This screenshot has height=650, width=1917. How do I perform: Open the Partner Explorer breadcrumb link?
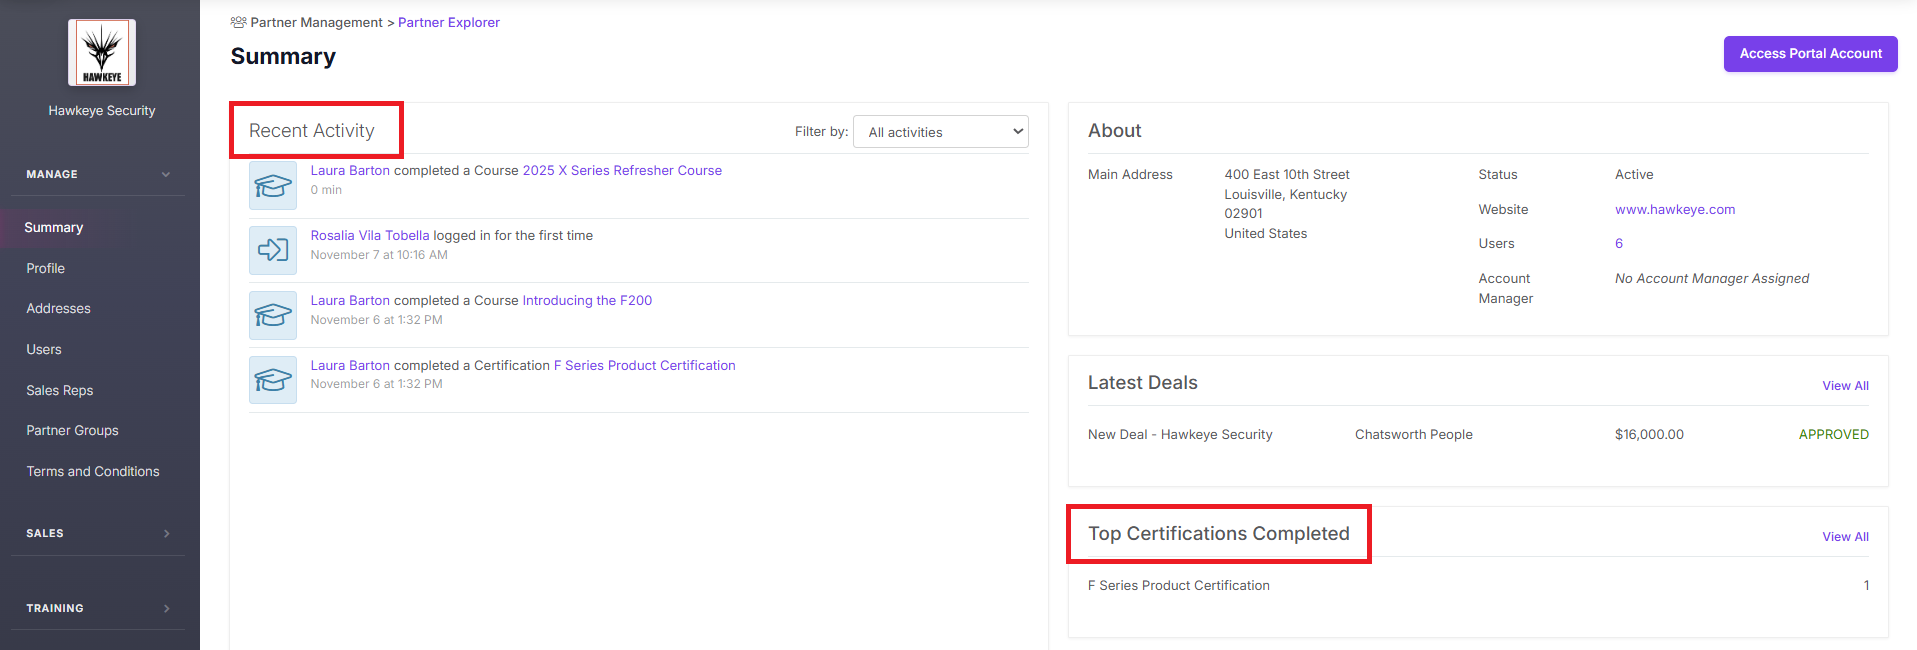(x=449, y=22)
